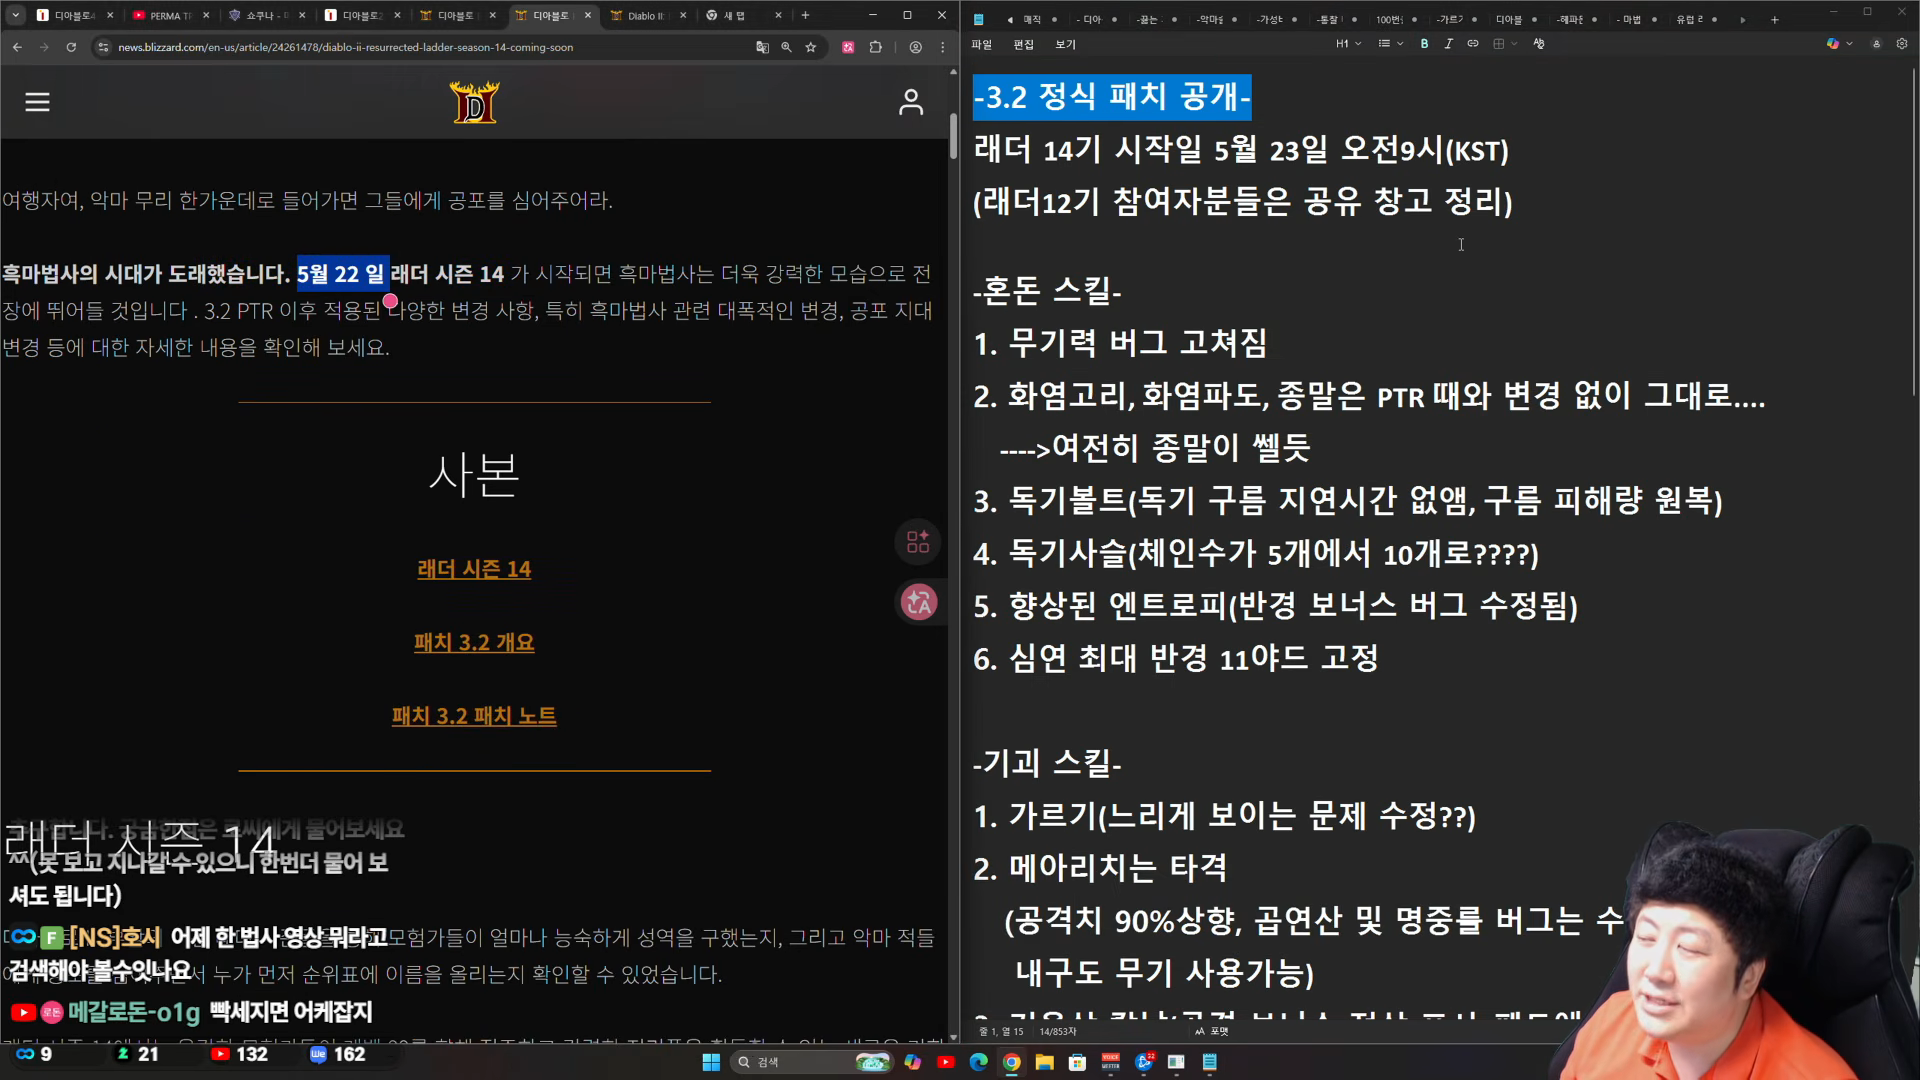Open Voicemeeter from the taskbar
Viewport: 1920px width, 1080px height.
1110,1062
